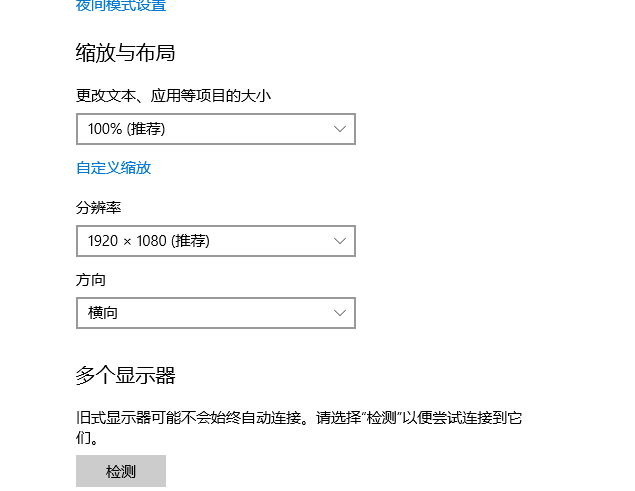
Task: Click the 分辨率 label
Action: [98, 208]
